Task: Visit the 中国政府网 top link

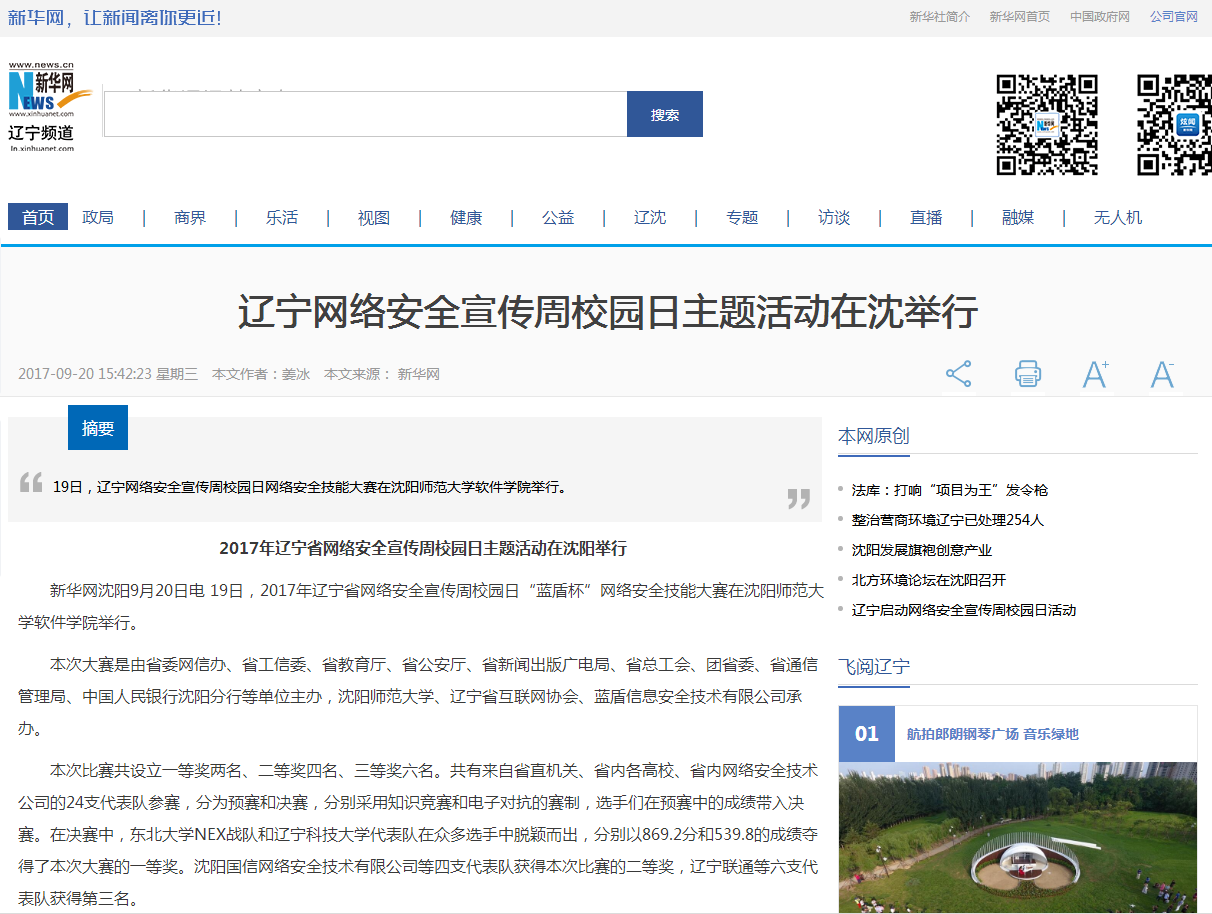Action: click(1099, 17)
